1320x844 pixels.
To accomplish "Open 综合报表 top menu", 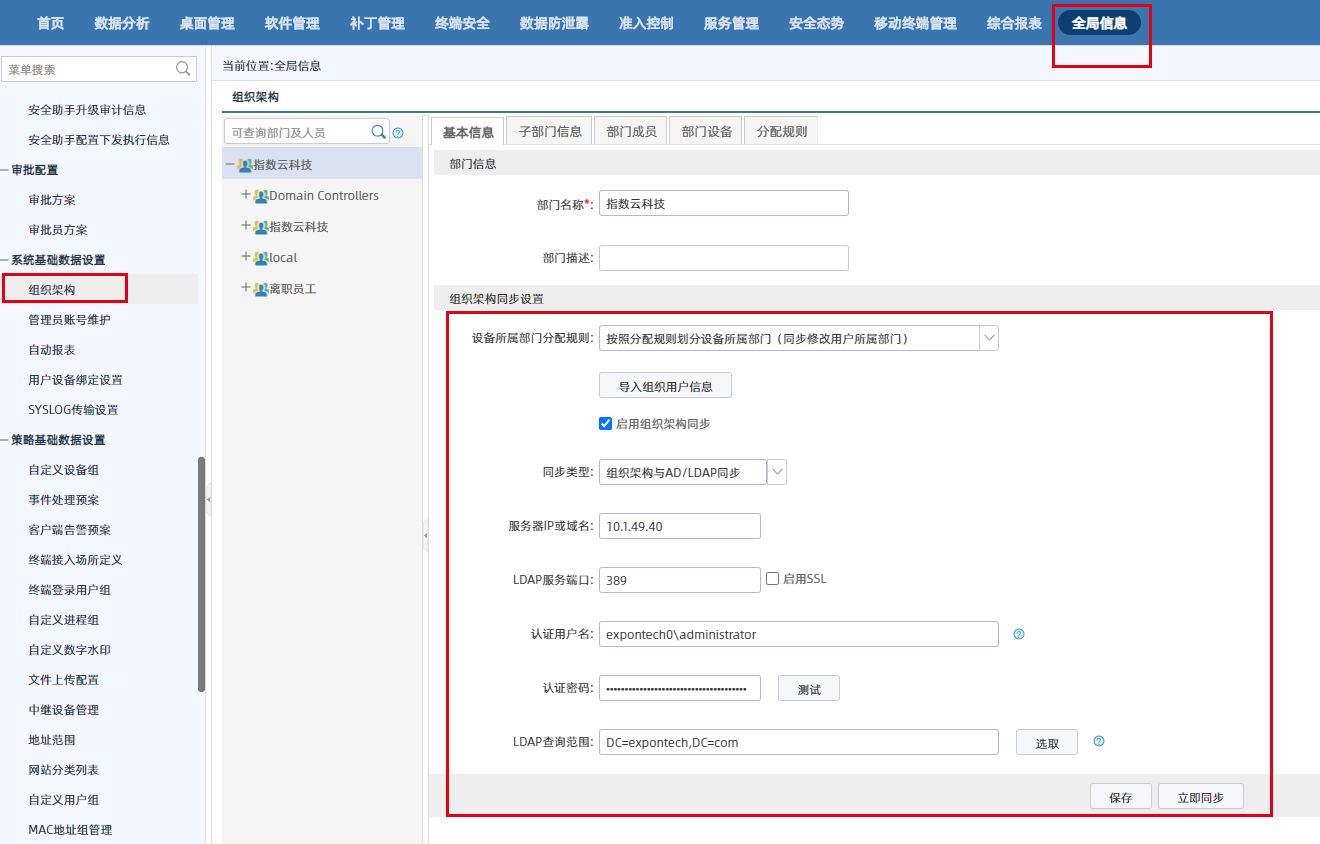I will pos(1014,23).
